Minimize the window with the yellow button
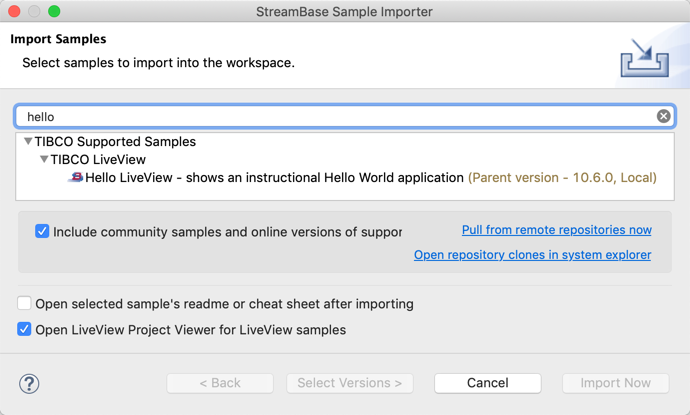The height and width of the screenshot is (415, 690). 34,11
